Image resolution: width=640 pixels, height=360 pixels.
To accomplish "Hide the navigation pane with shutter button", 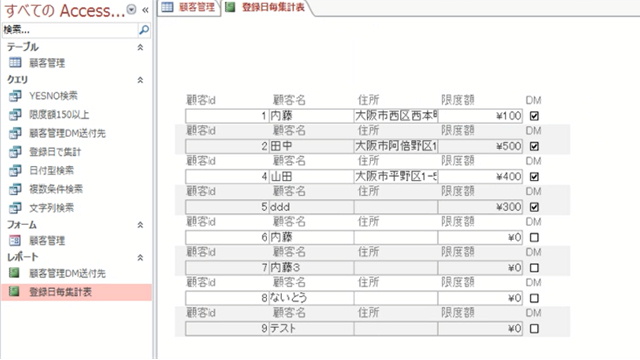I will [145, 10].
